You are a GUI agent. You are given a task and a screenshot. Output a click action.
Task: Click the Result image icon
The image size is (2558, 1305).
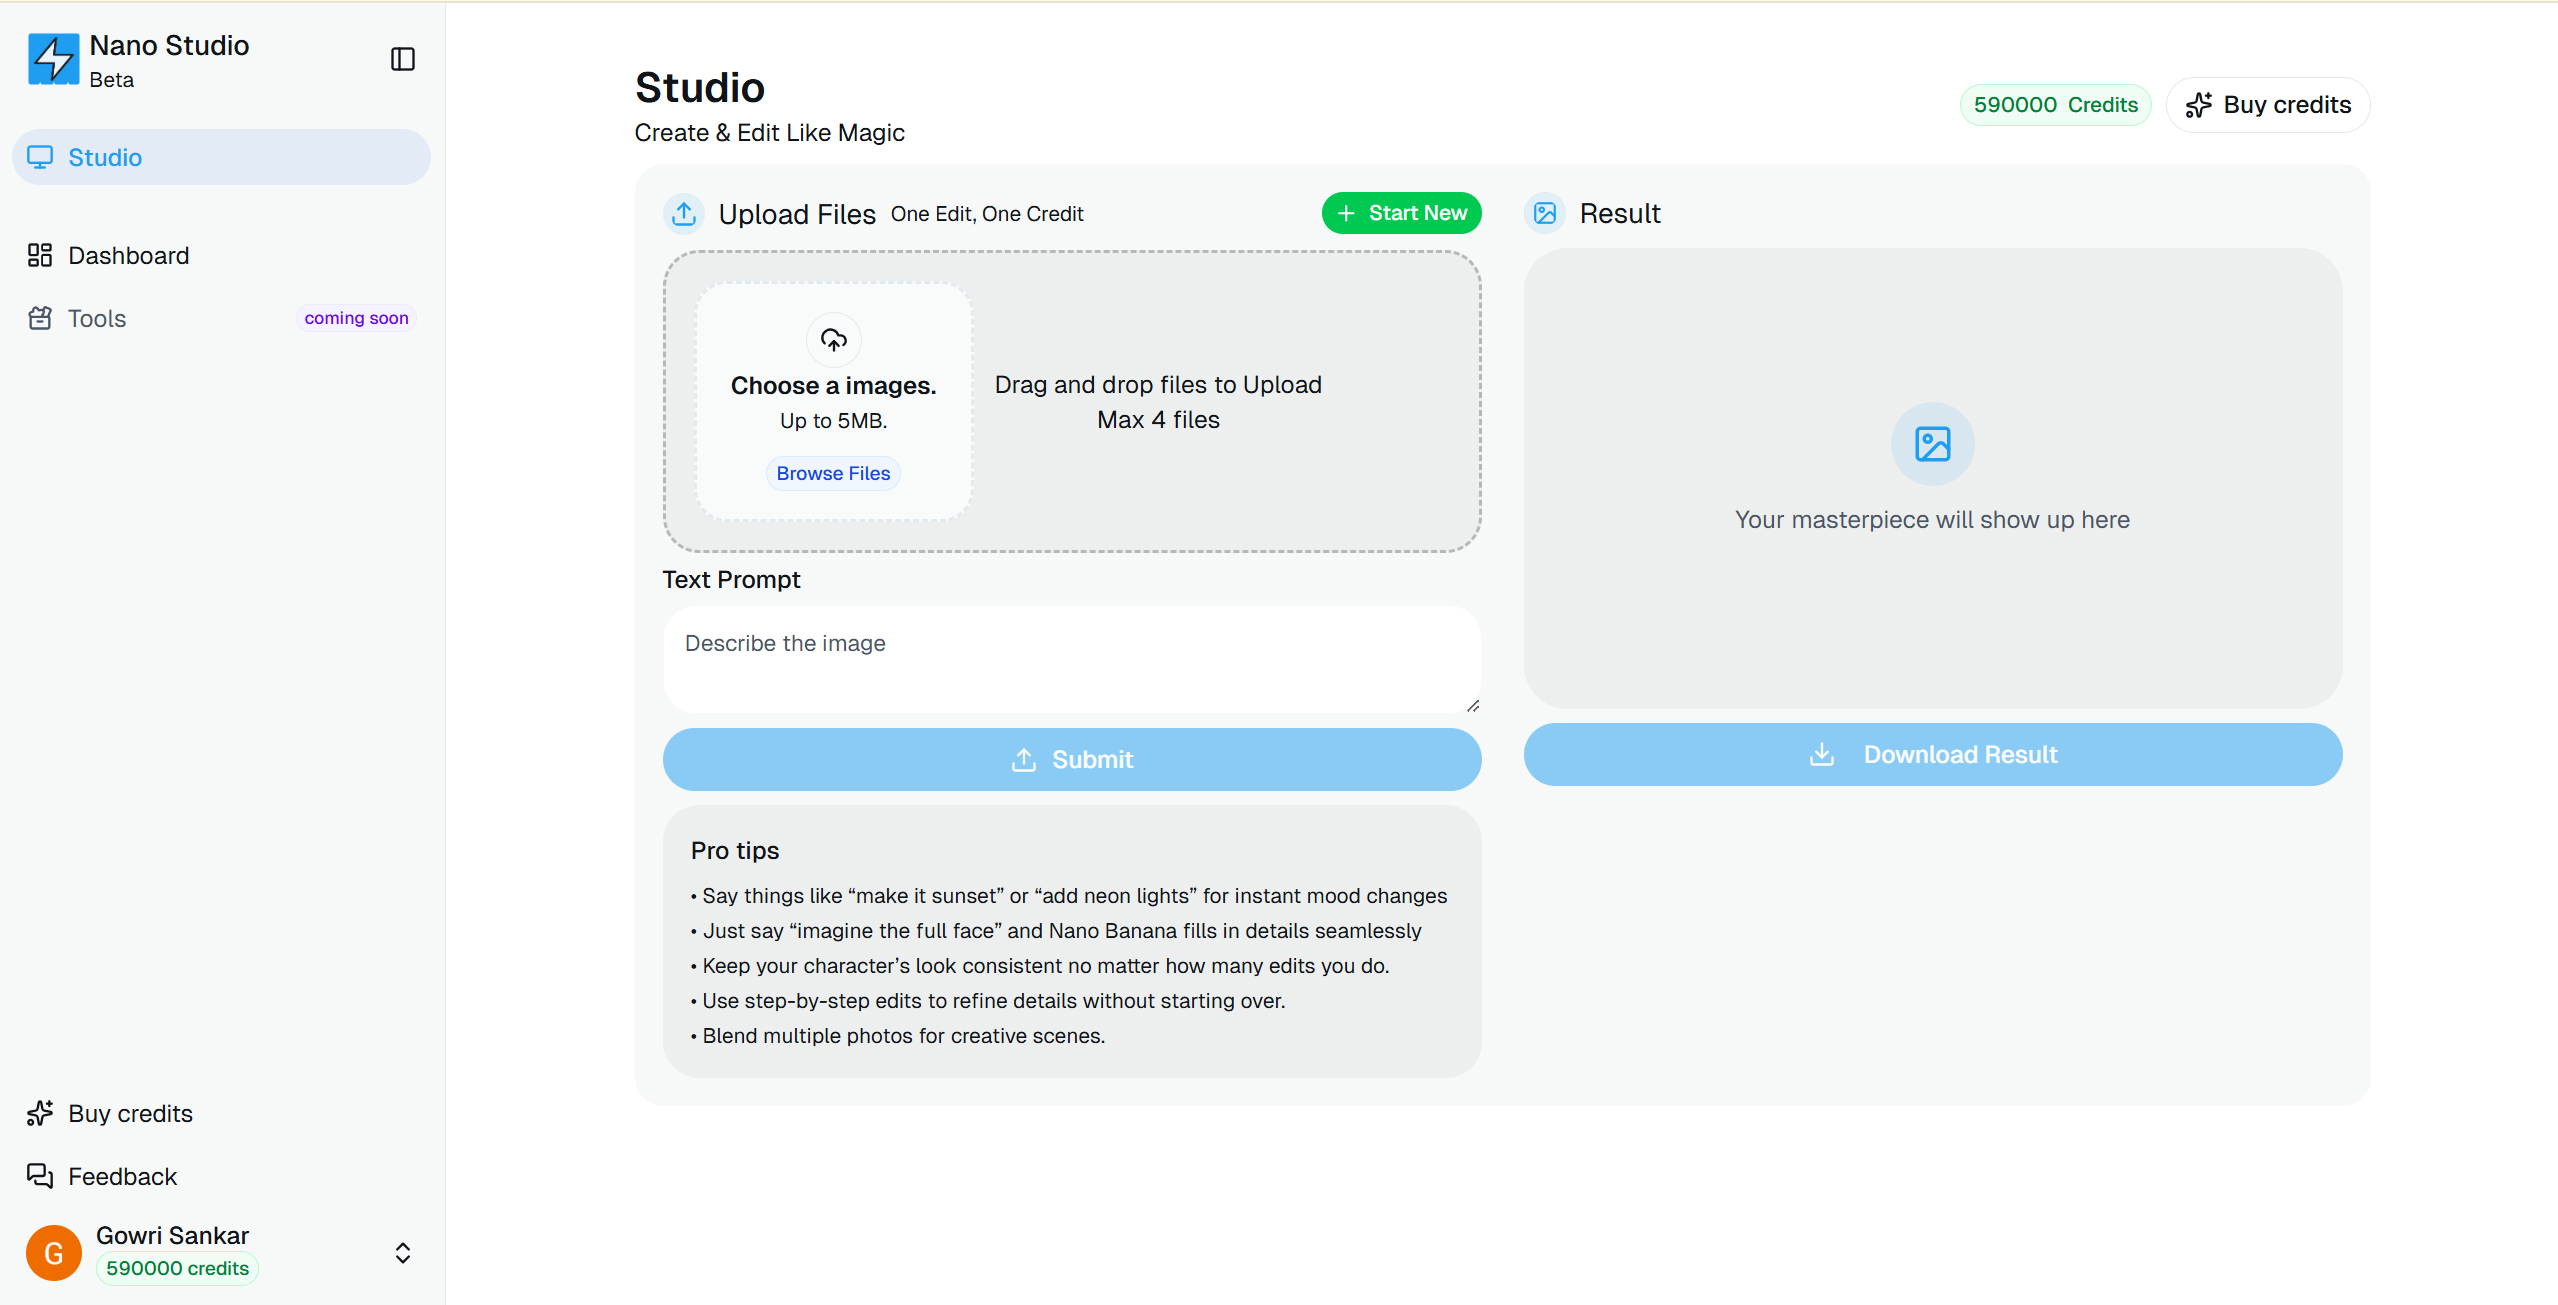pyautogui.click(x=1544, y=213)
